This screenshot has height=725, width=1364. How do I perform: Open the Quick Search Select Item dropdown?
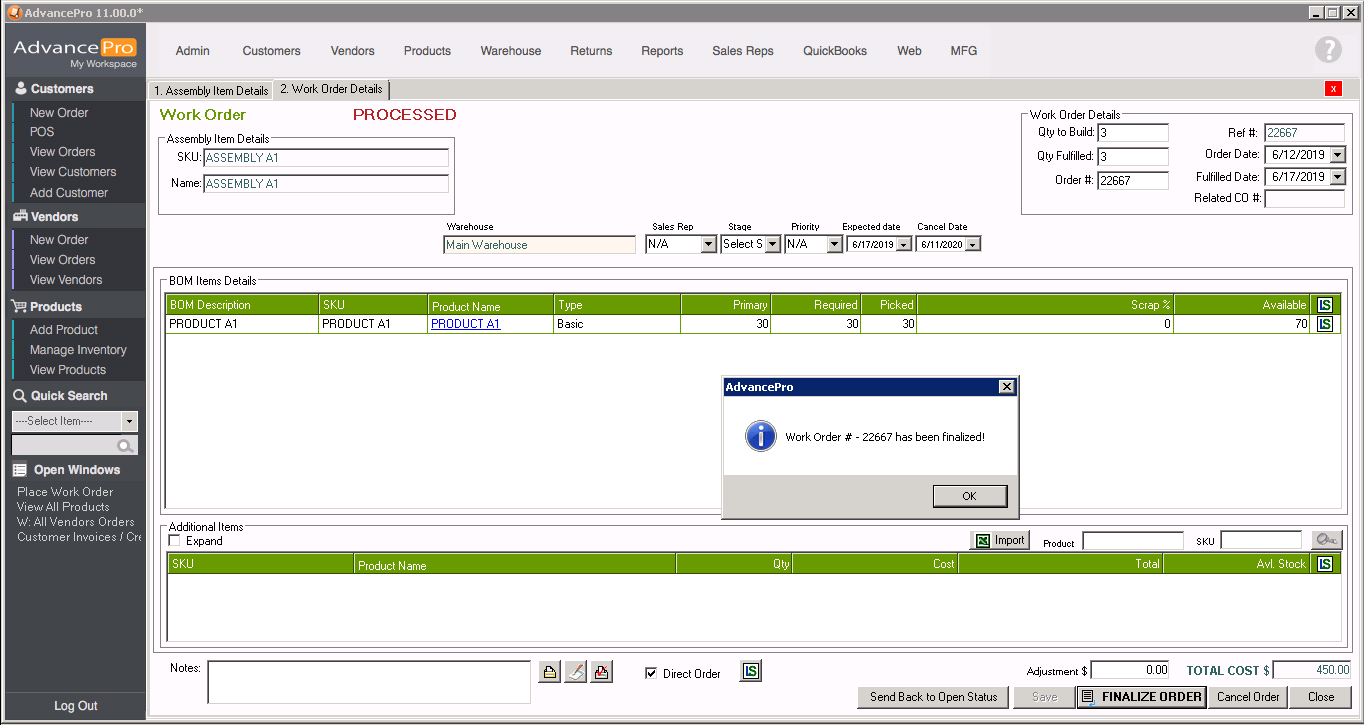pos(129,421)
